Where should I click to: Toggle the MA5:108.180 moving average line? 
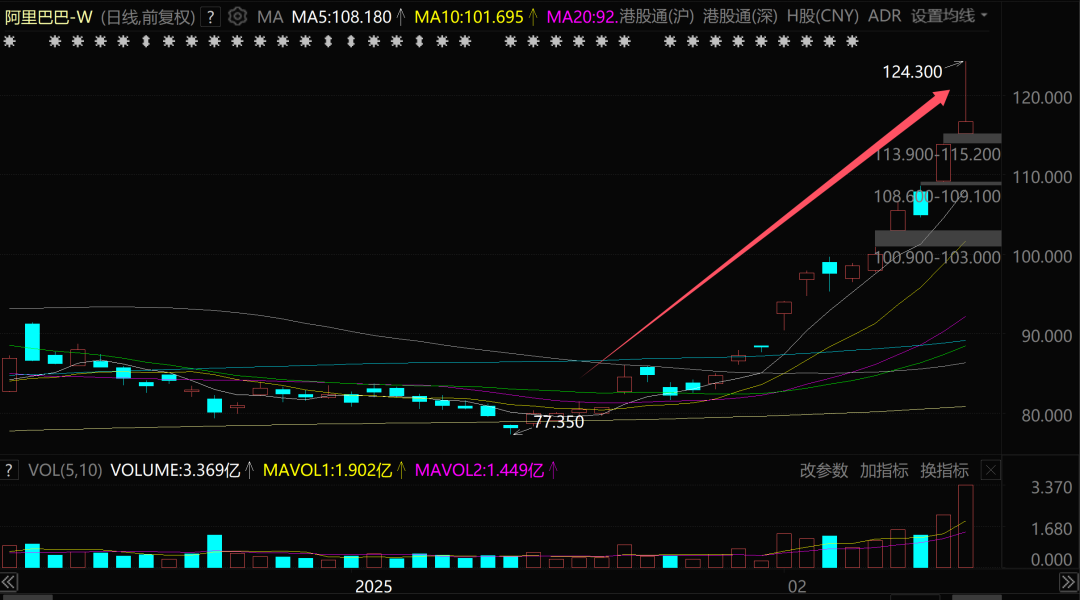coord(342,17)
